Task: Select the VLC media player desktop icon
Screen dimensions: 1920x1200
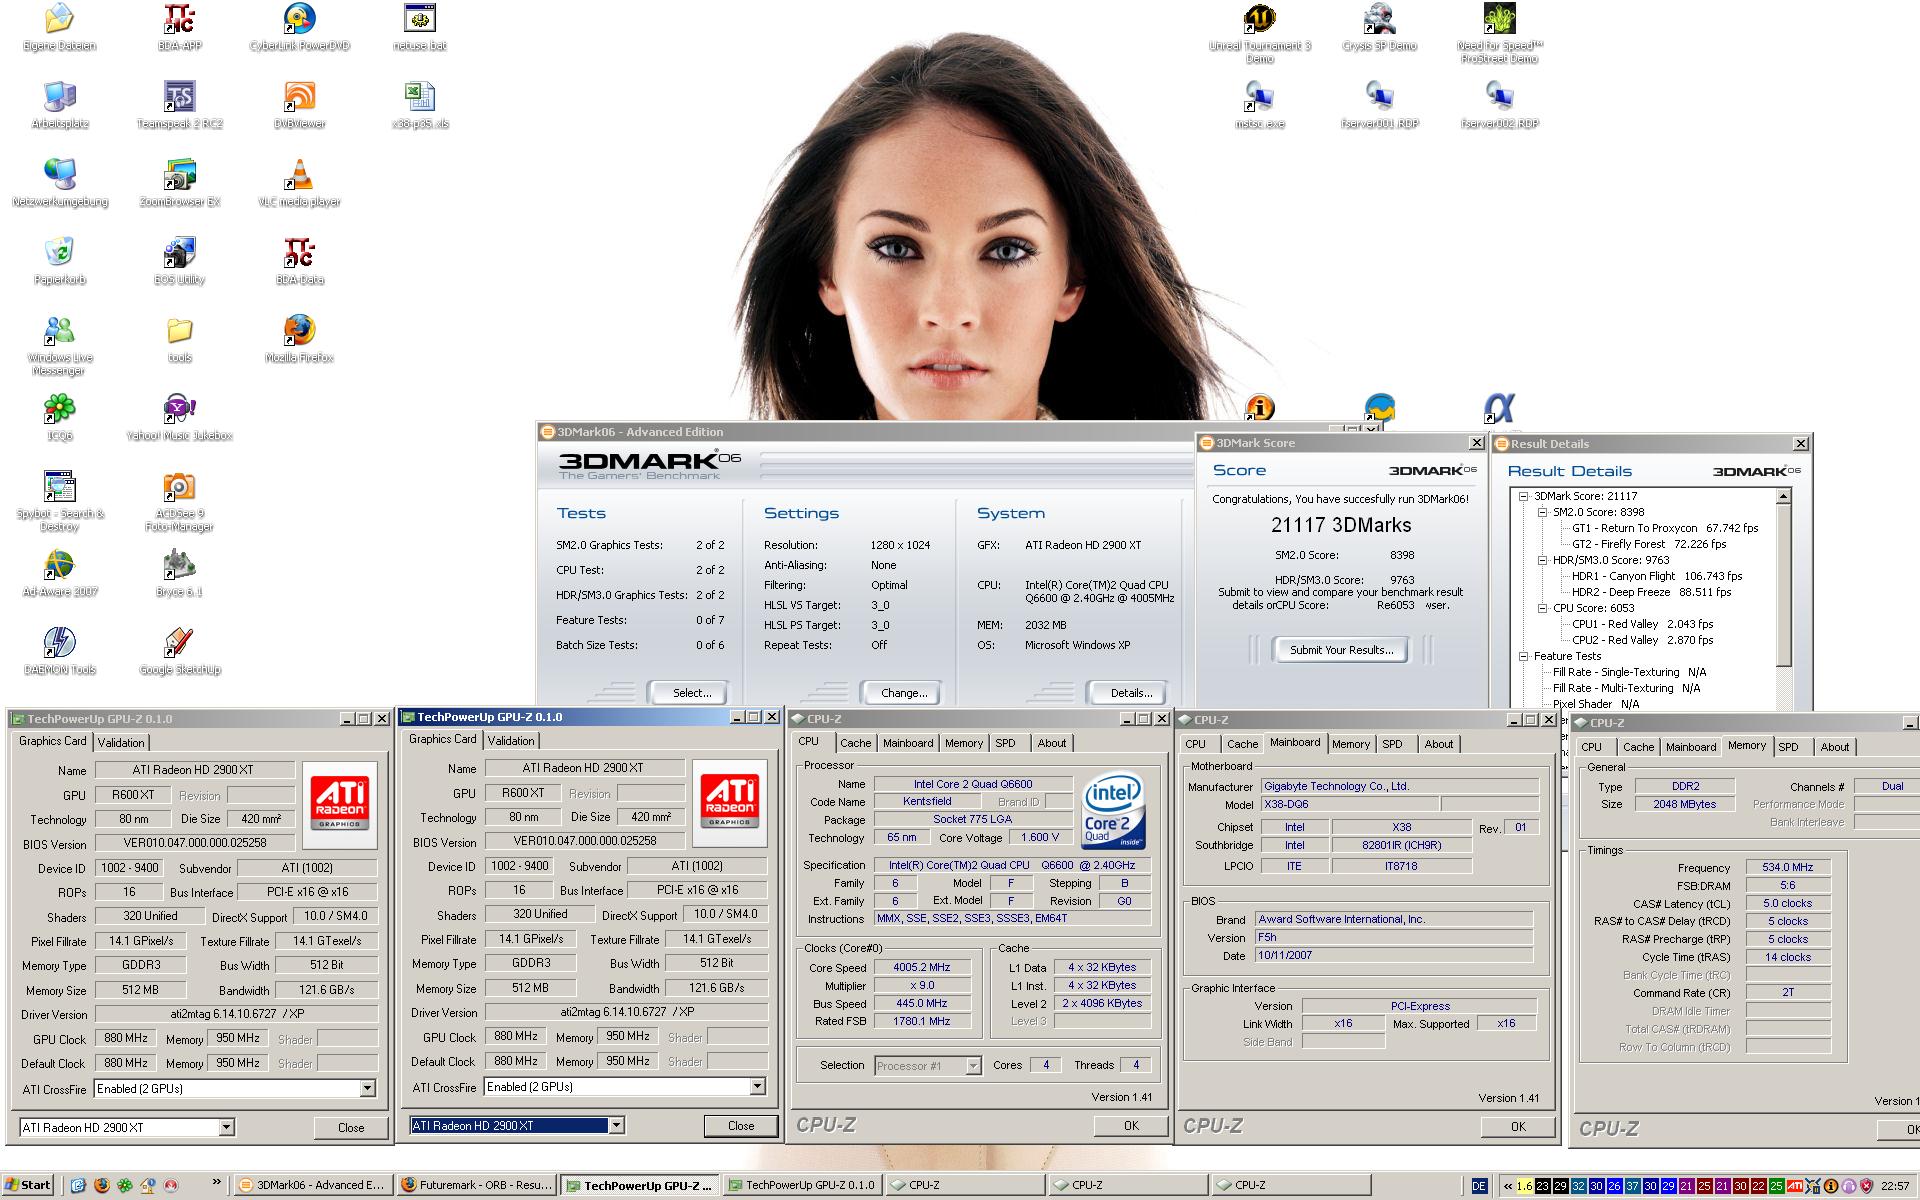Action: click(x=299, y=183)
